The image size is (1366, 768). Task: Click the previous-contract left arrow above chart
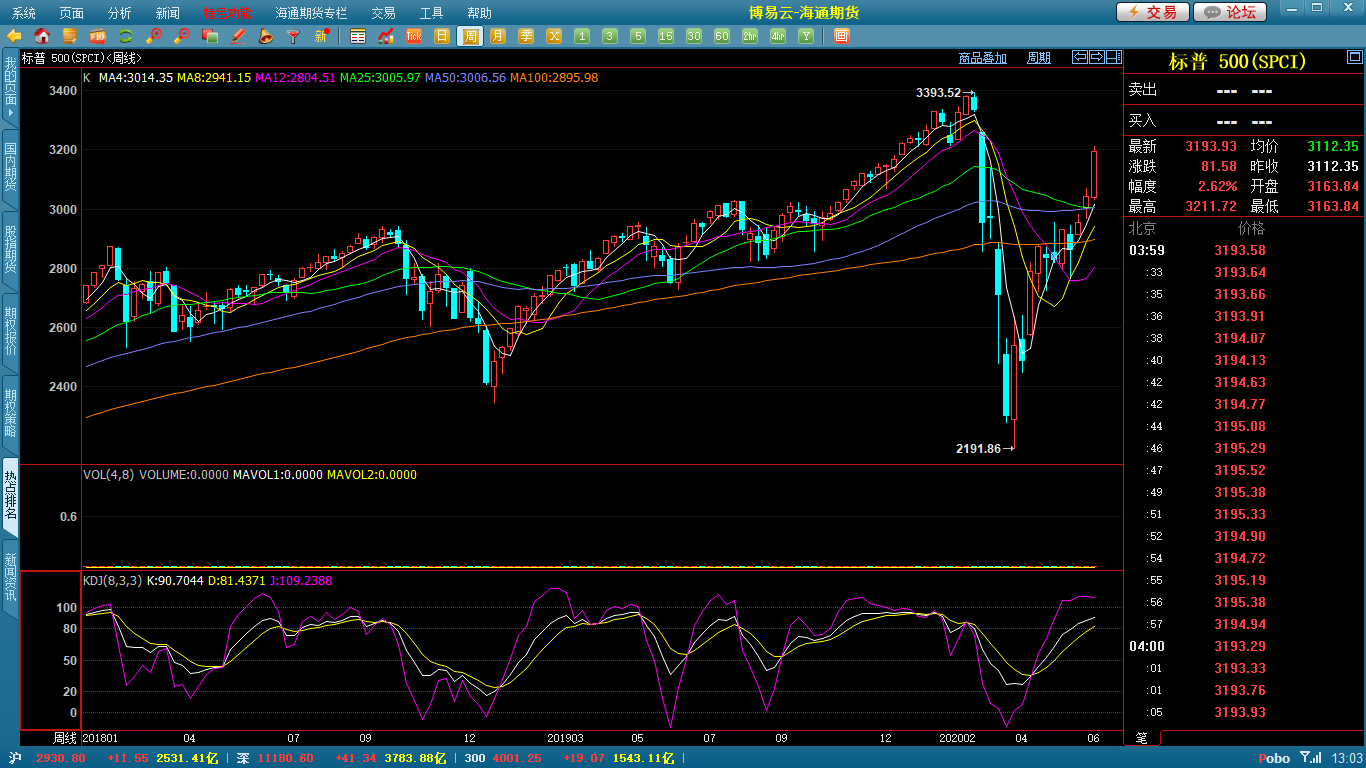[x=1080, y=57]
